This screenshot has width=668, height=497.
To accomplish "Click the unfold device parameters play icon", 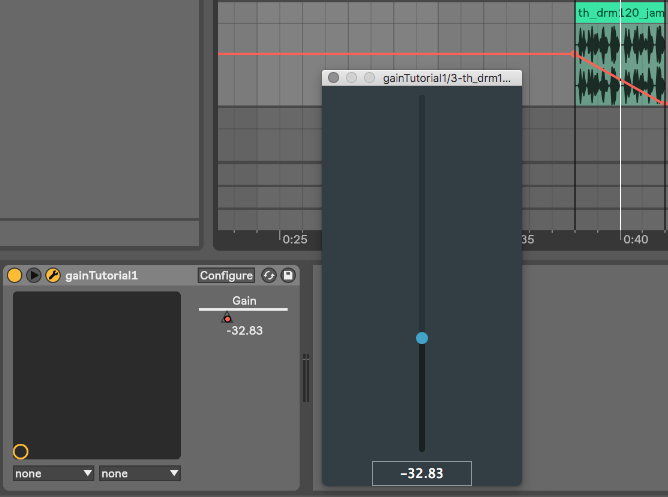I will pos(34,275).
